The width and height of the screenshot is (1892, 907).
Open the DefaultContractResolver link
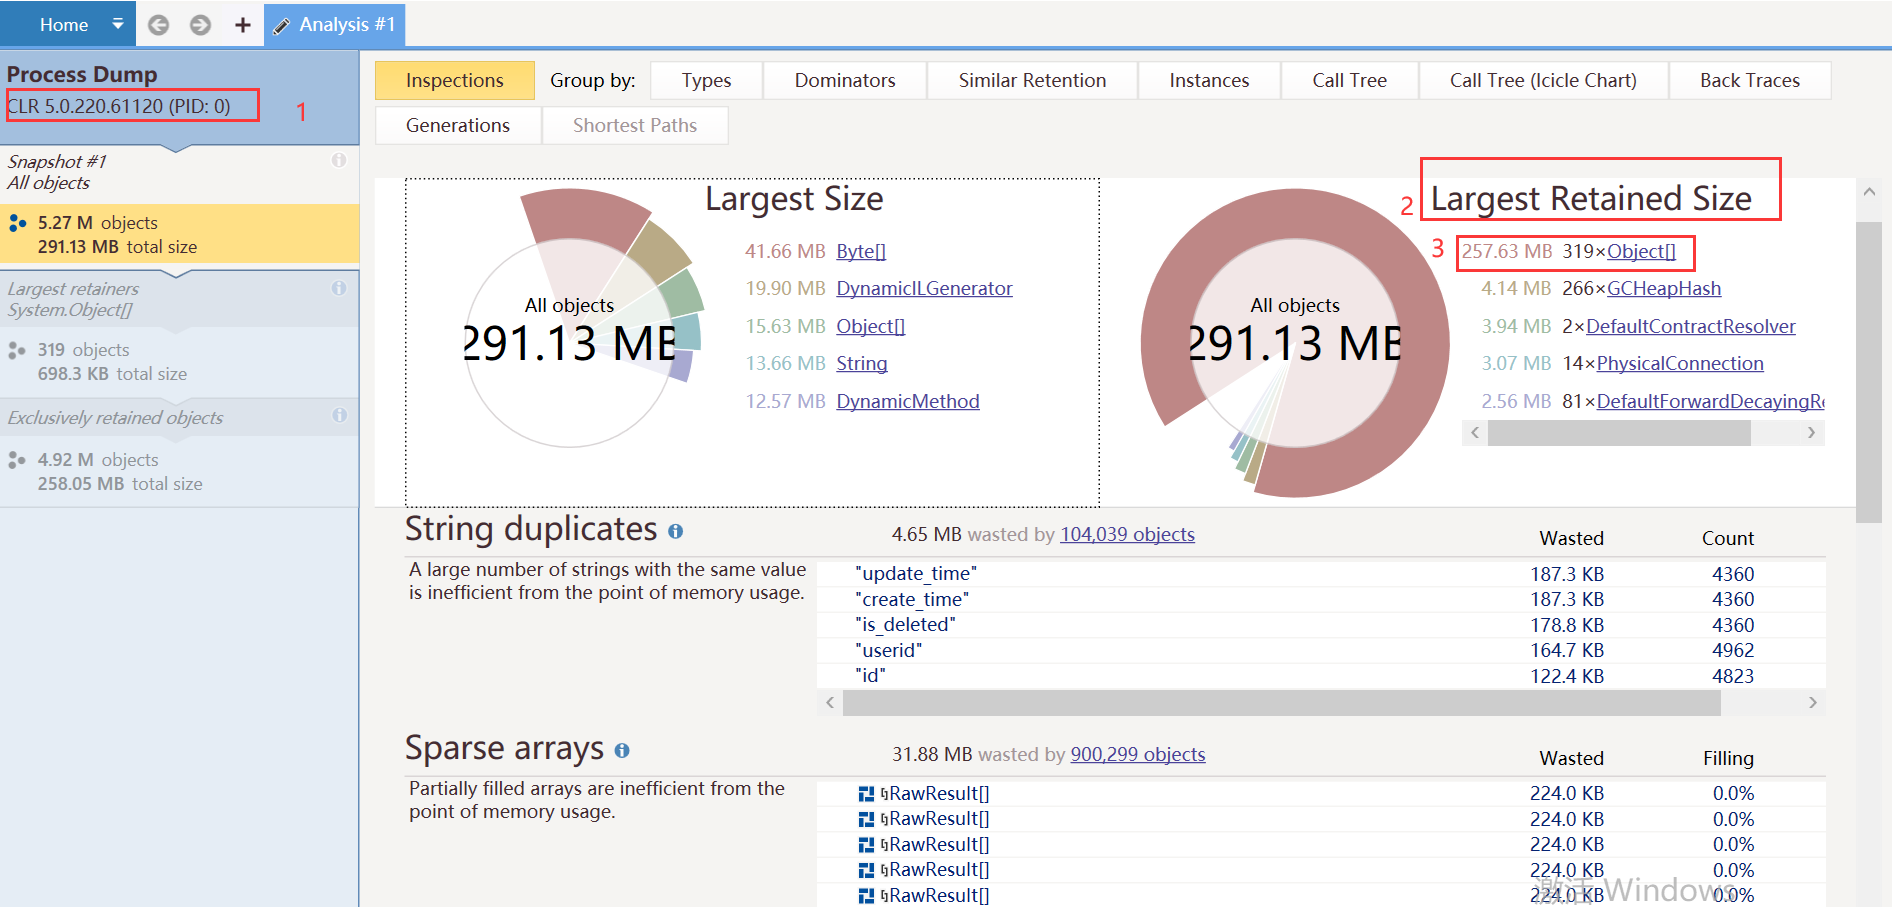[x=1691, y=326]
